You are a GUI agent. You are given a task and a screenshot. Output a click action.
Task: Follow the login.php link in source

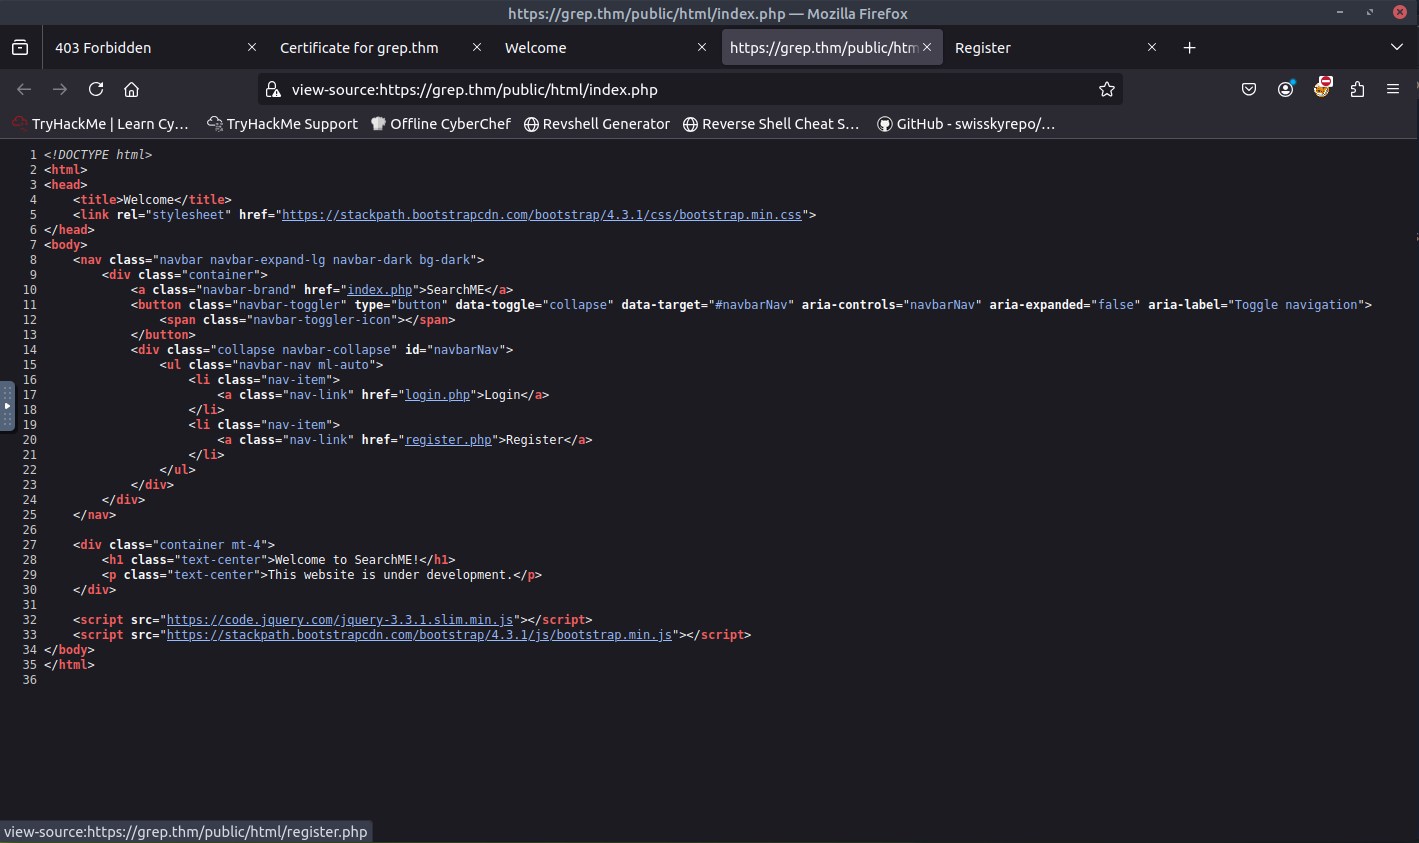437,395
